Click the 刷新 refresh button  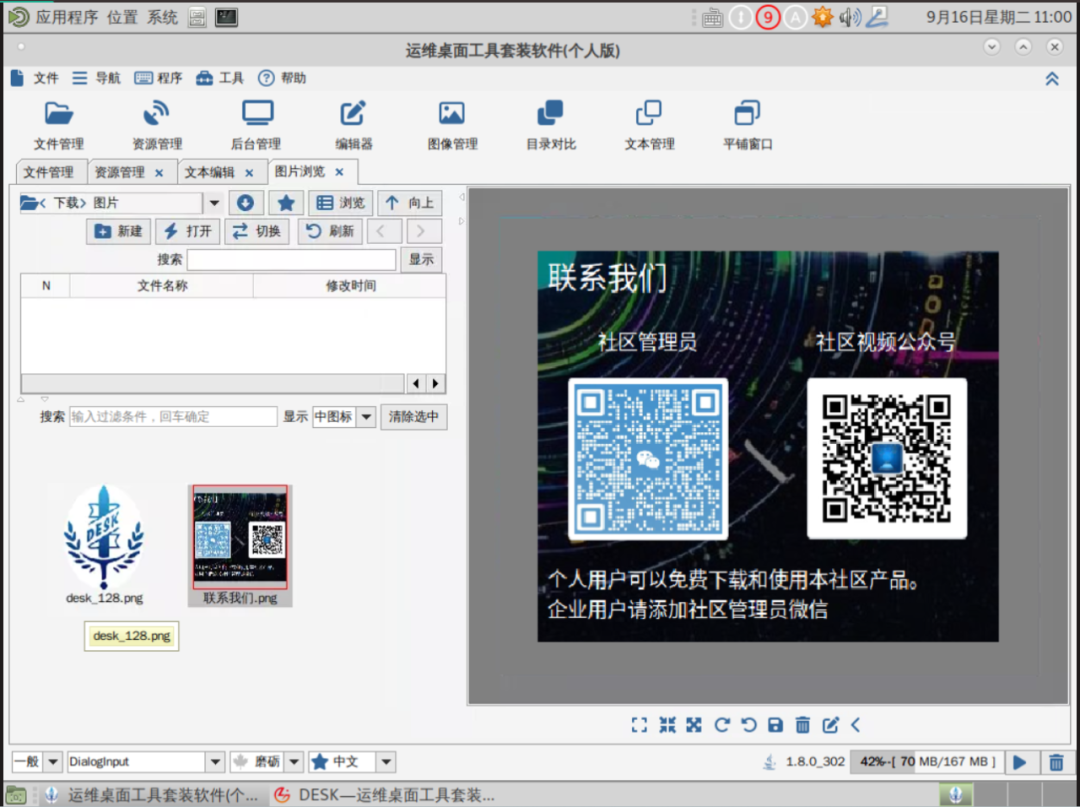pos(330,231)
